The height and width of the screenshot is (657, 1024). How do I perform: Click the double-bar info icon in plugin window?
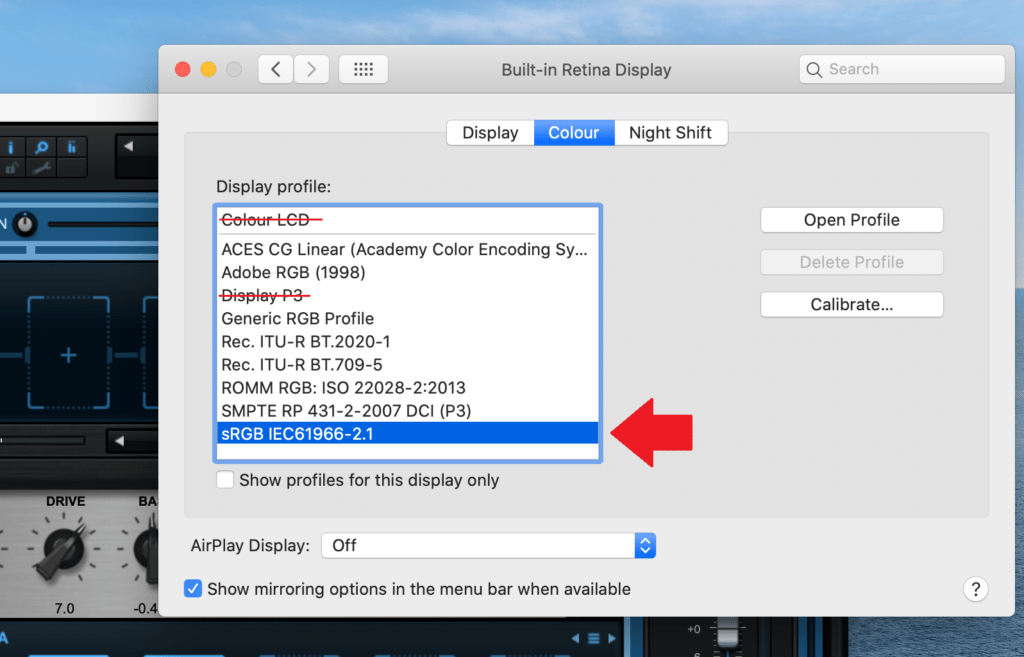click(71, 148)
